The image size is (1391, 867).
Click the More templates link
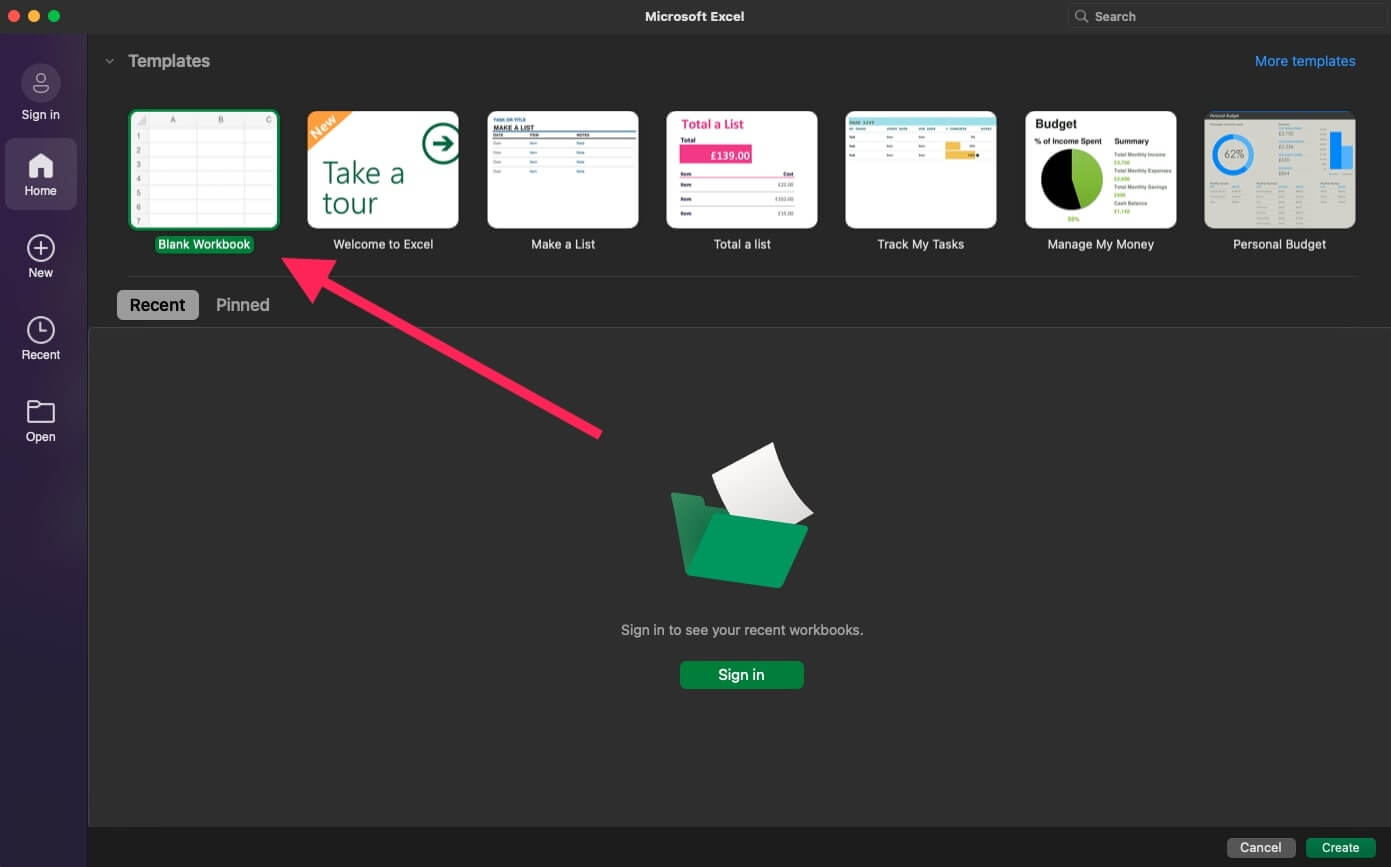tap(1305, 61)
